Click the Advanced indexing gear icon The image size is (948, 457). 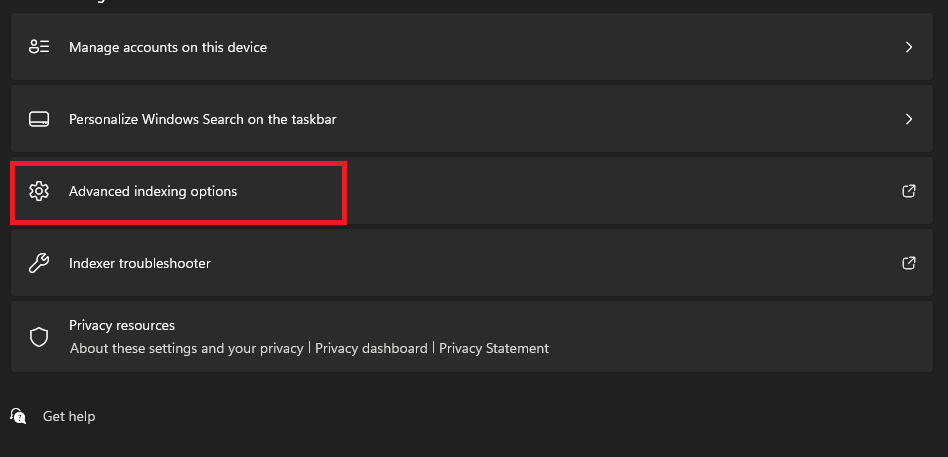(x=39, y=191)
